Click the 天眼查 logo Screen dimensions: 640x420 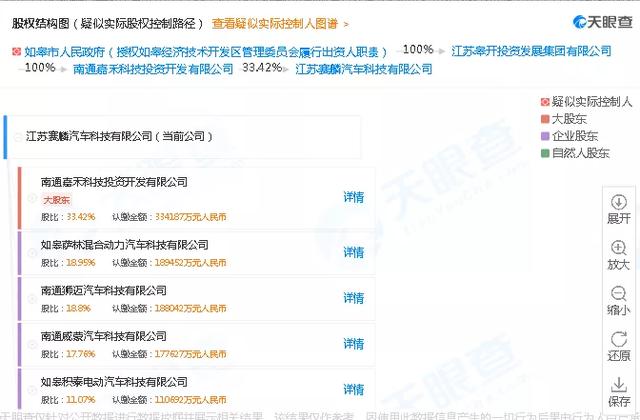[x=603, y=22]
